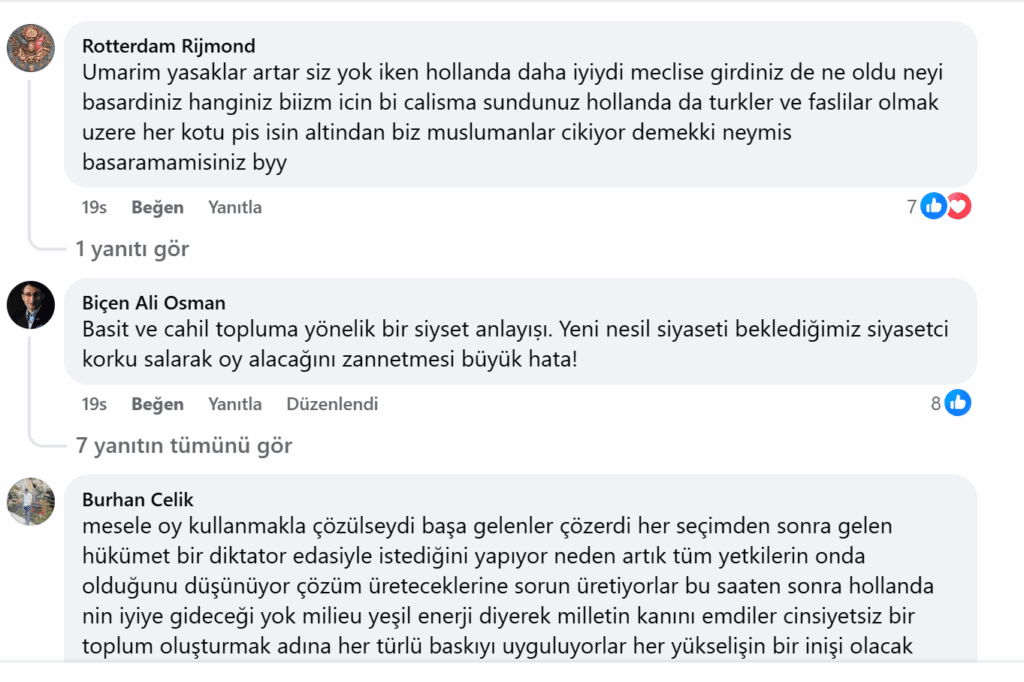Toggle Beğen on Rotterdam Rijmond's comment

pyautogui.click(x=157, y=208)
